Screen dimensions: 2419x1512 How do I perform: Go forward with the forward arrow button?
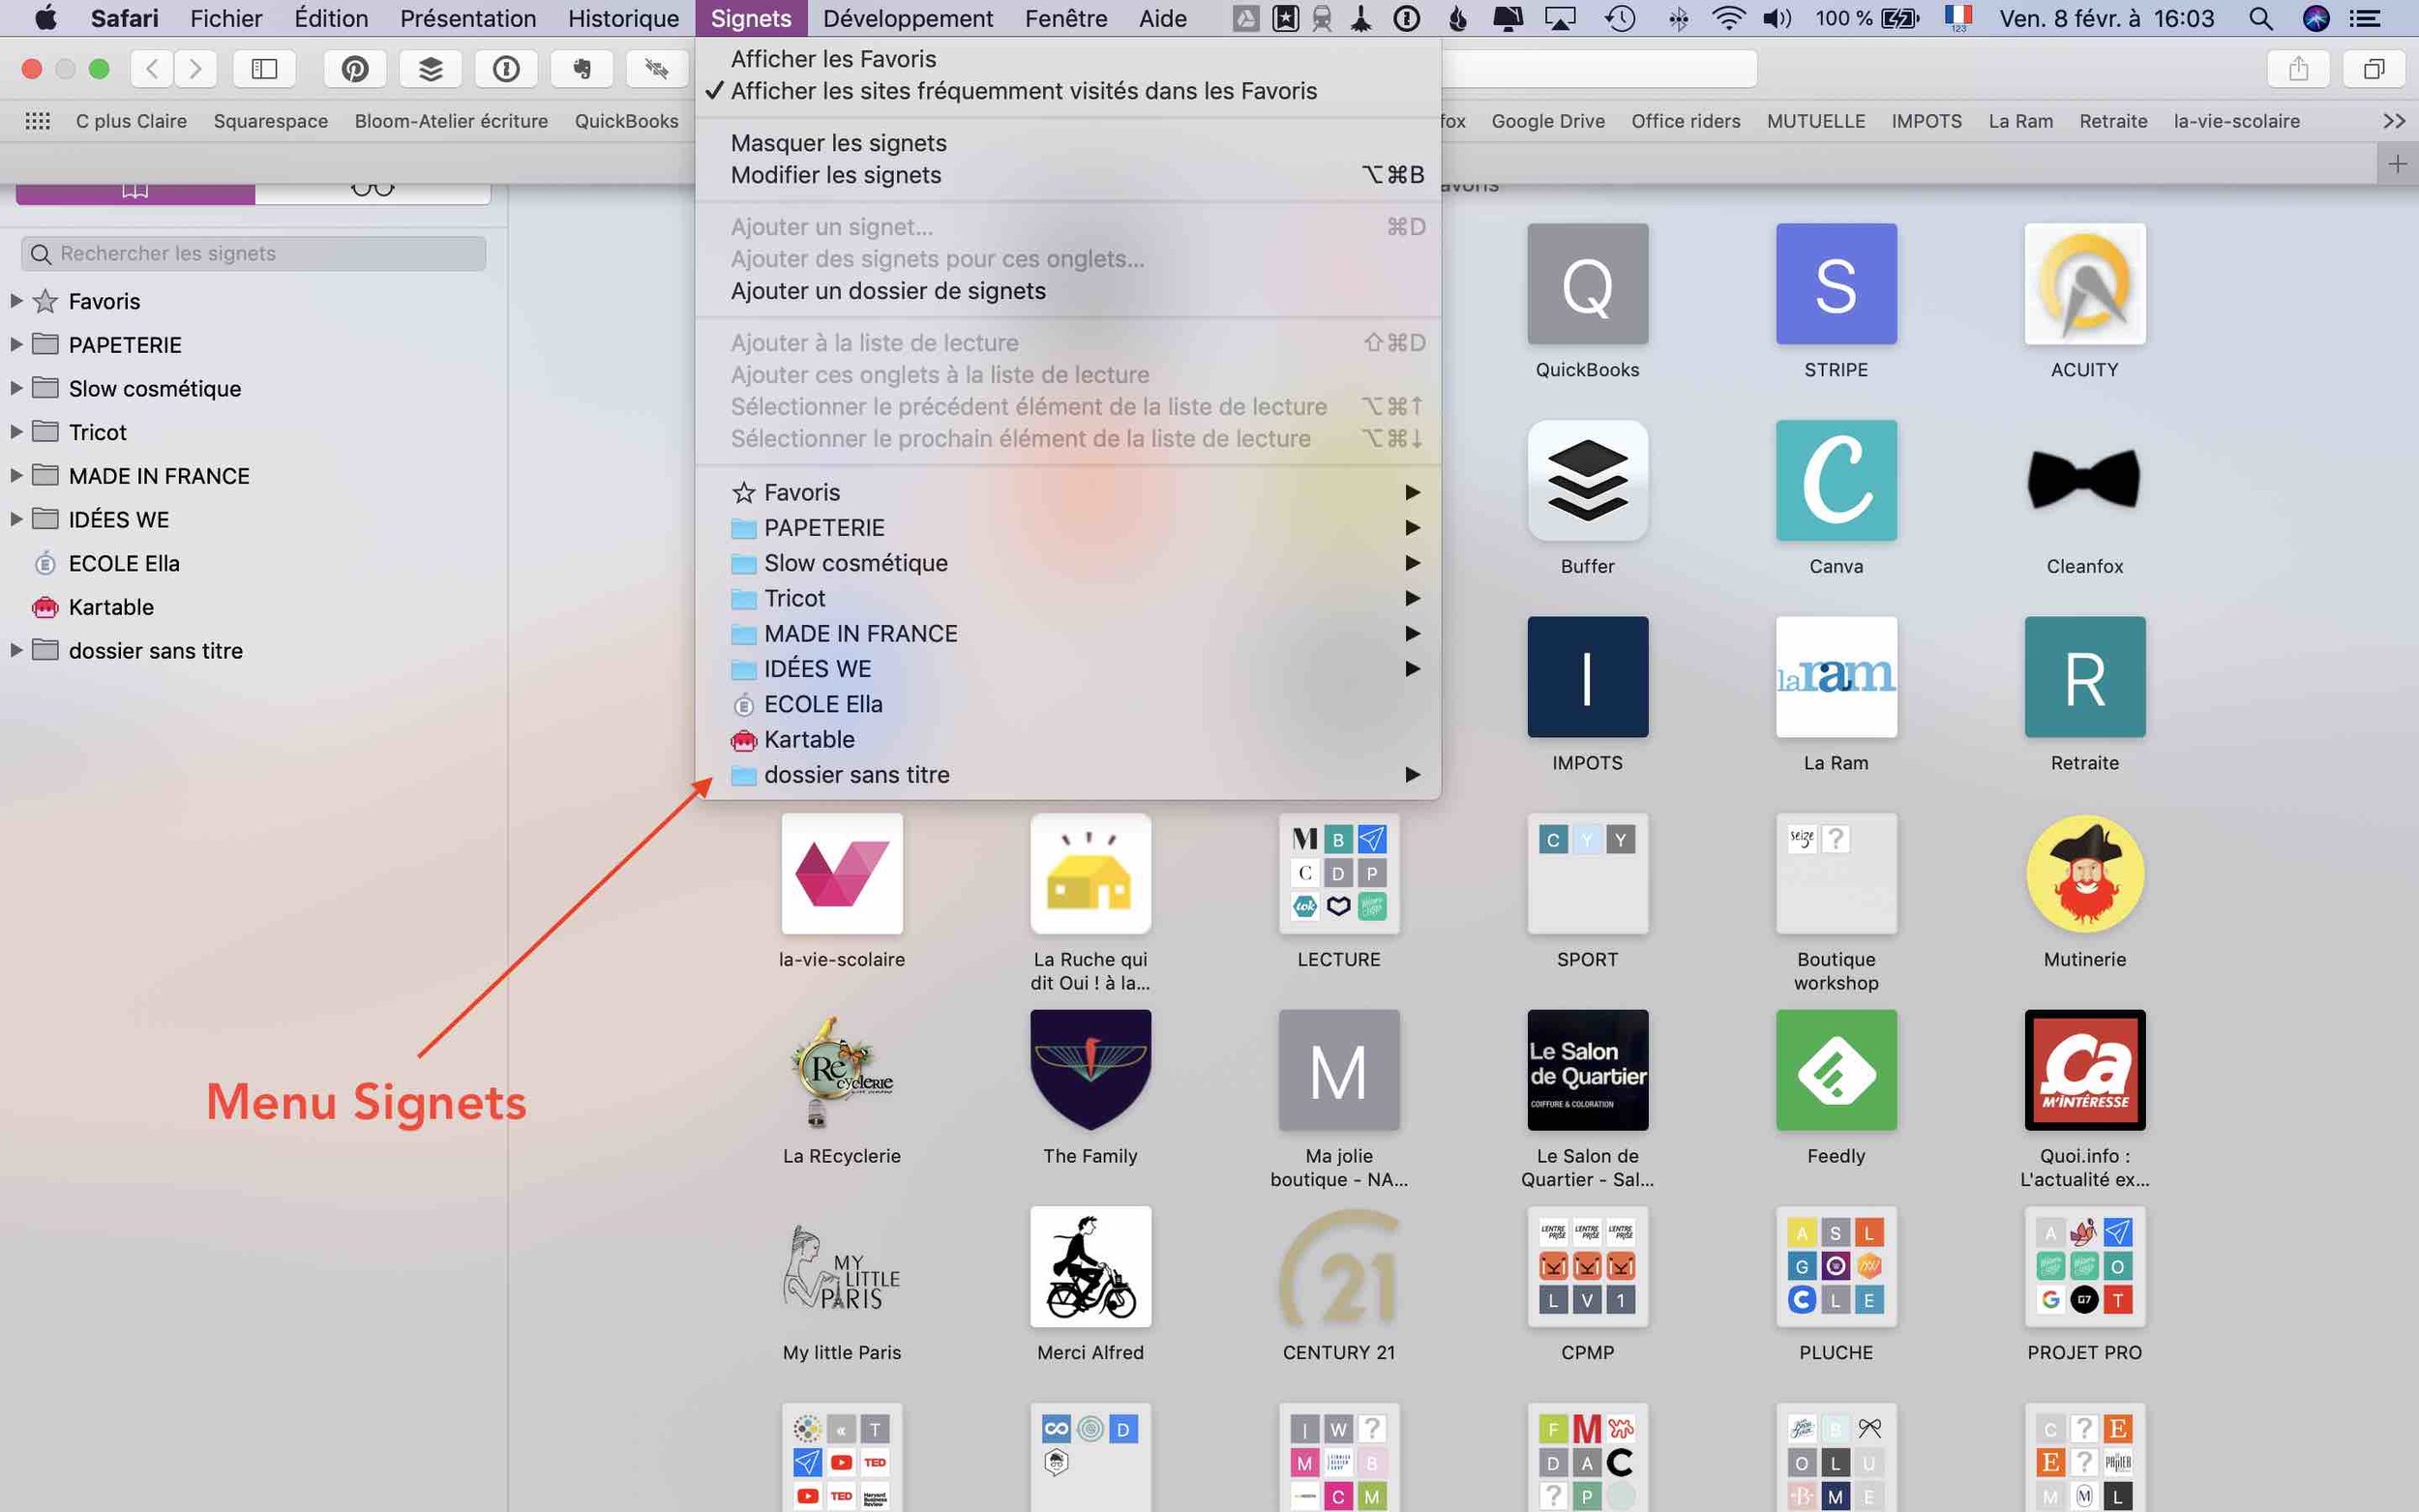pyautogui.click(x=195, y=69)
